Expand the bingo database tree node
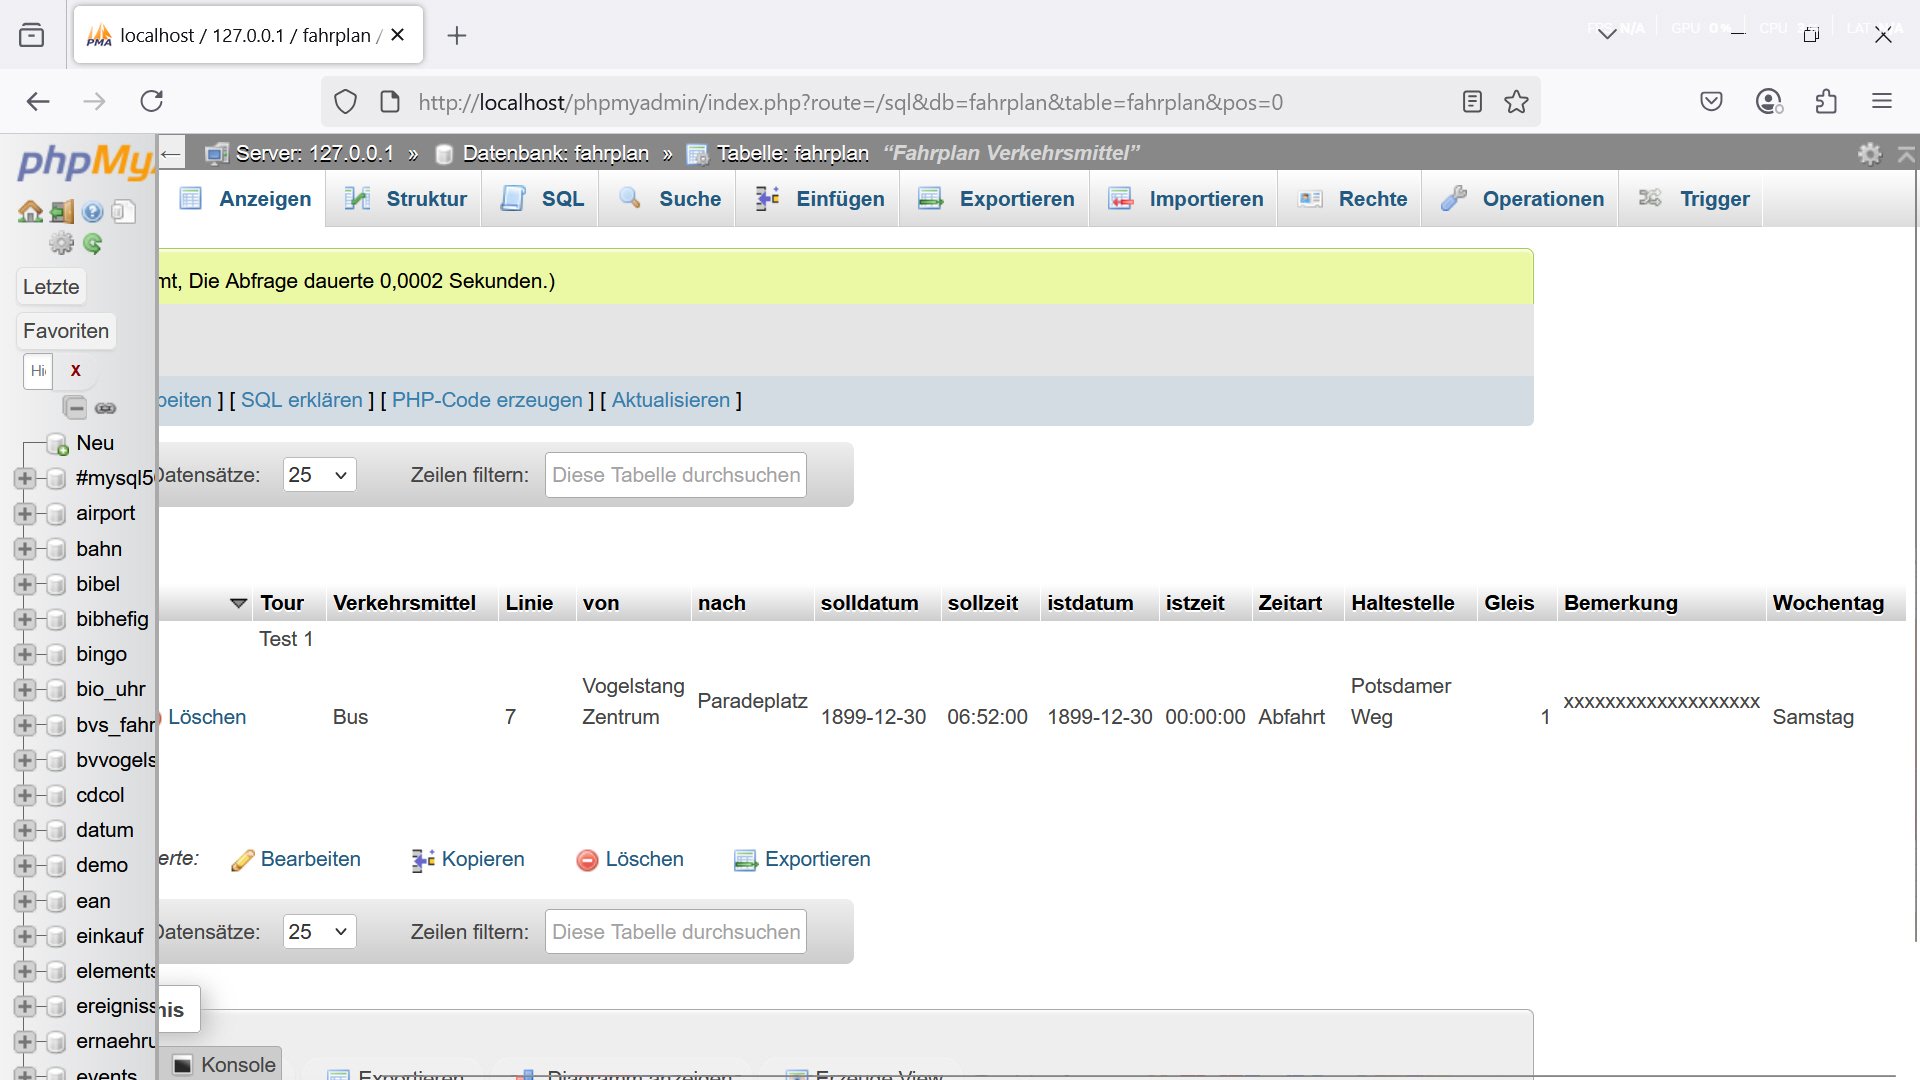1920x1080 pixels. (25, 655)
